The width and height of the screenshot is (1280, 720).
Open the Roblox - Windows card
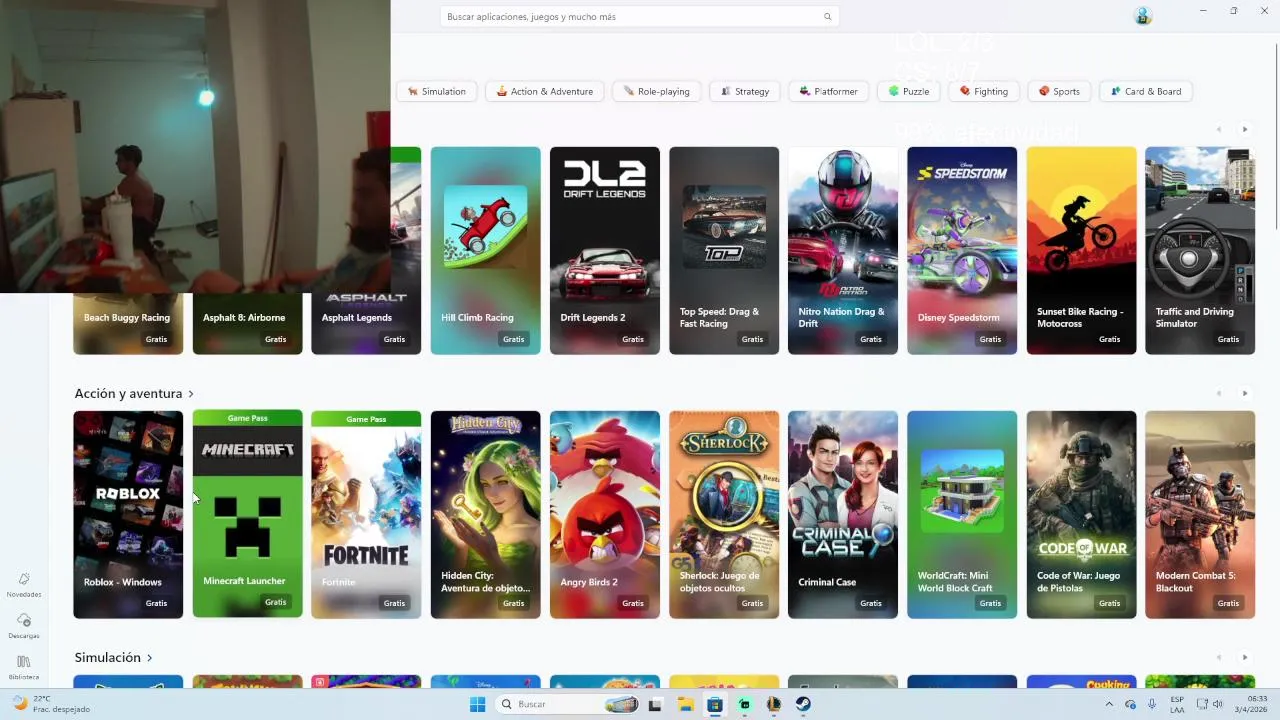(x=128, y=515)
